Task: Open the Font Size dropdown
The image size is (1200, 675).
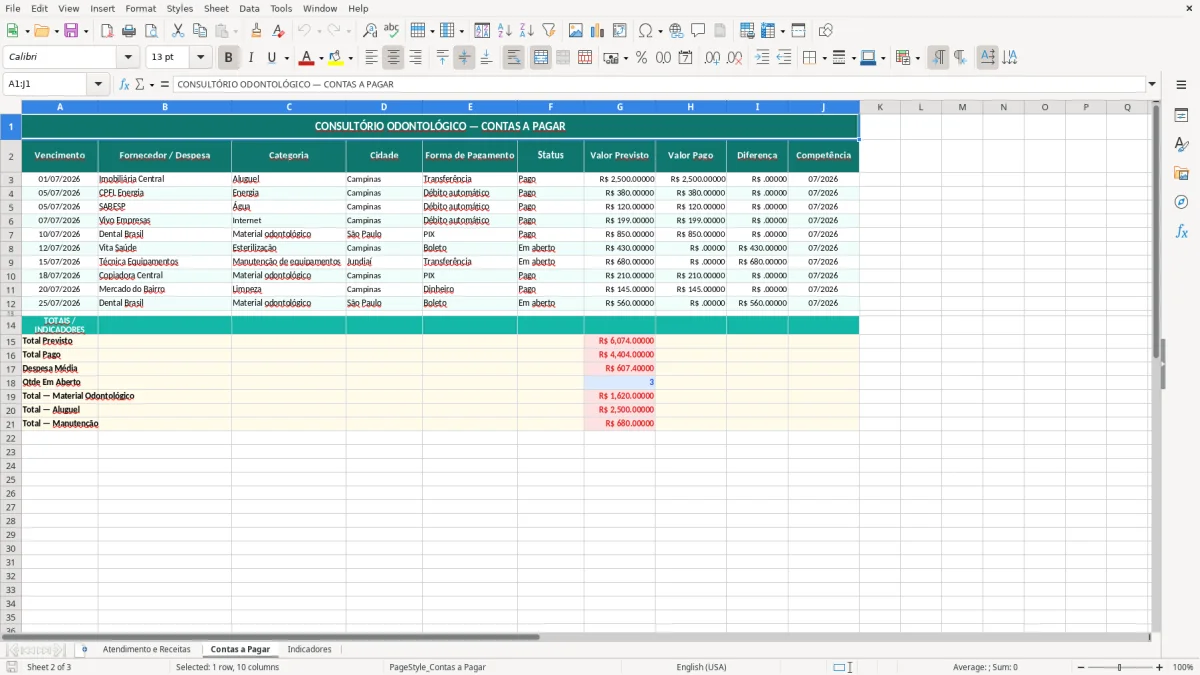Action: point(200,58)
